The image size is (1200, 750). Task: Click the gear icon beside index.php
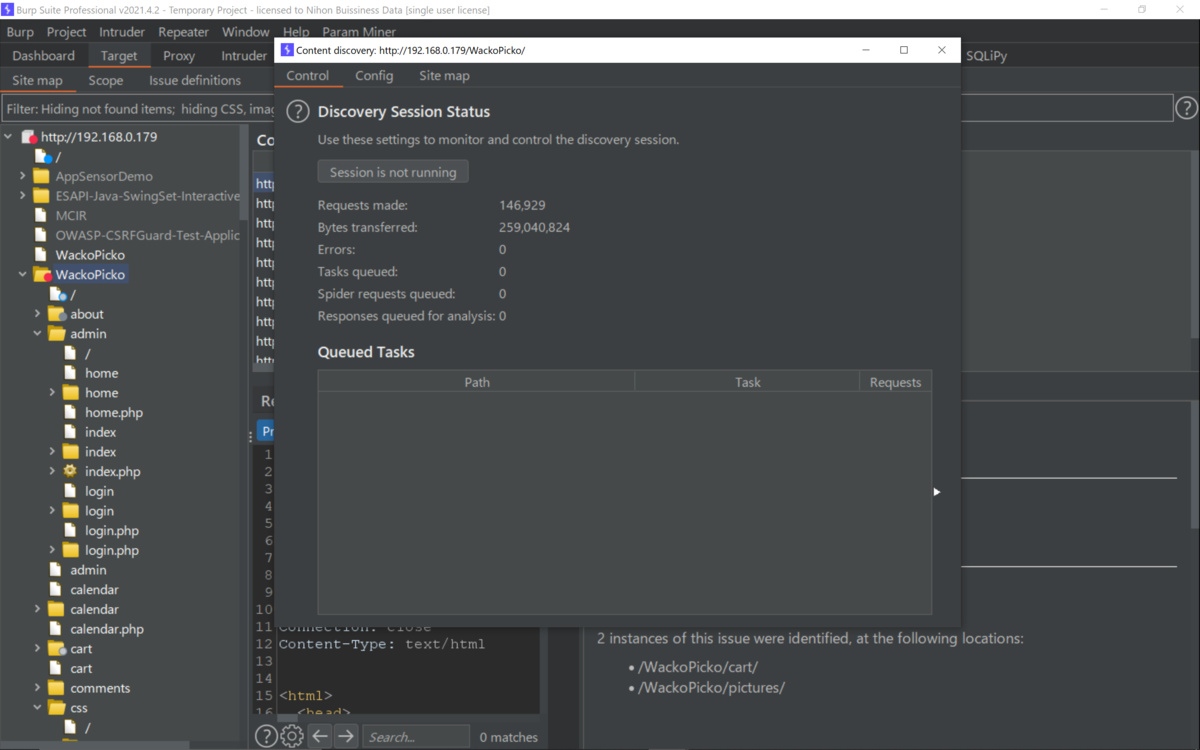tap(70, 471)
